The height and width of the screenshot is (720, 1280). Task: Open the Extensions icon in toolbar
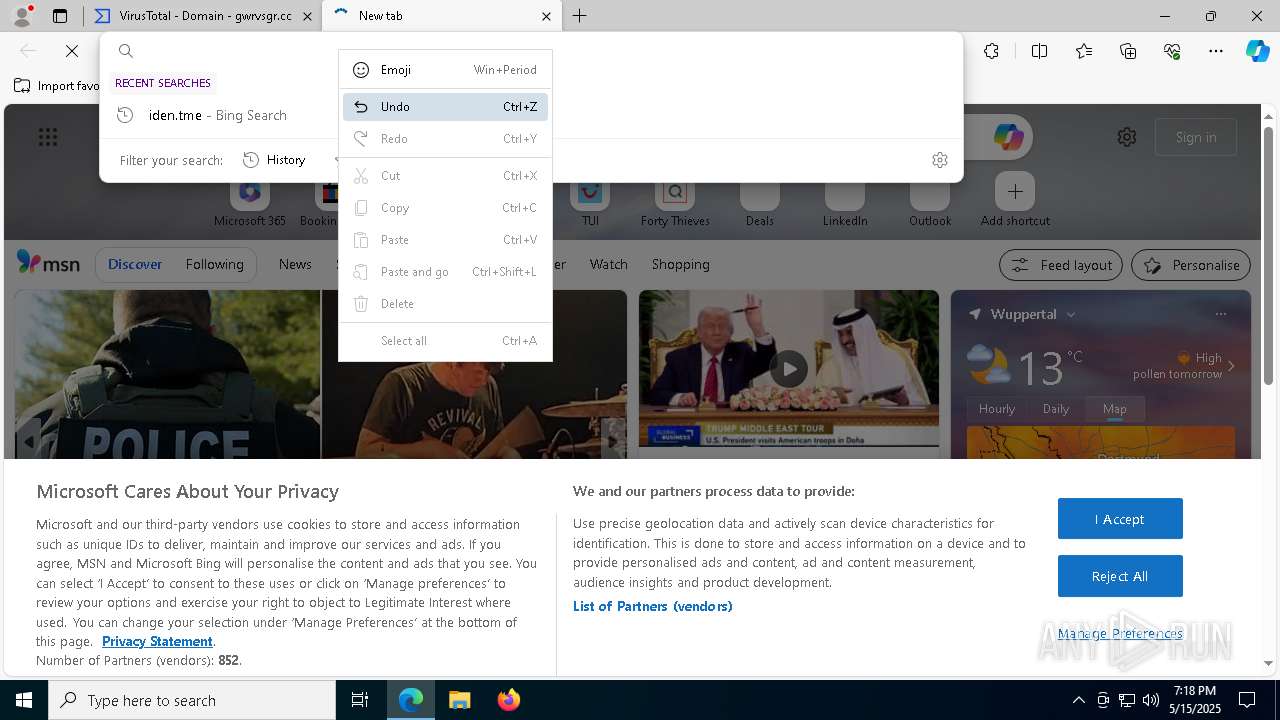[991, 51]
